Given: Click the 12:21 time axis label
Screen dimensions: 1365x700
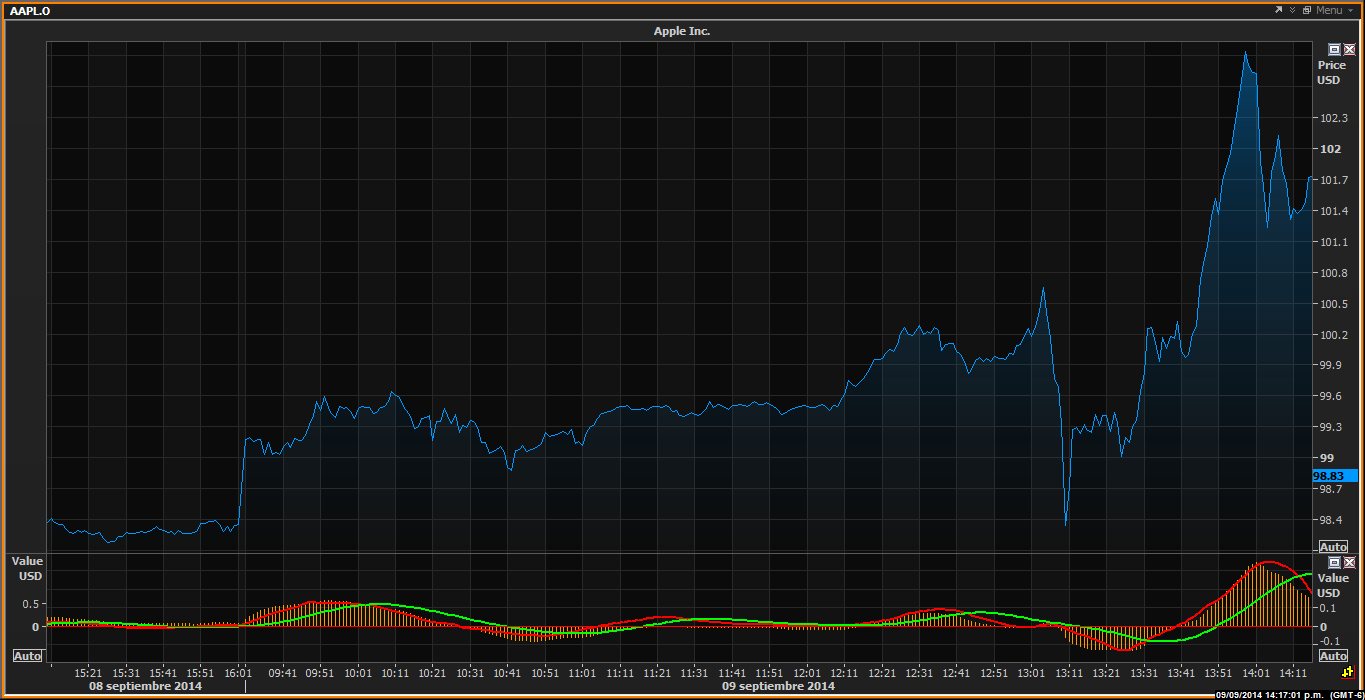Looking at the screenshot, I should (882, 673).
